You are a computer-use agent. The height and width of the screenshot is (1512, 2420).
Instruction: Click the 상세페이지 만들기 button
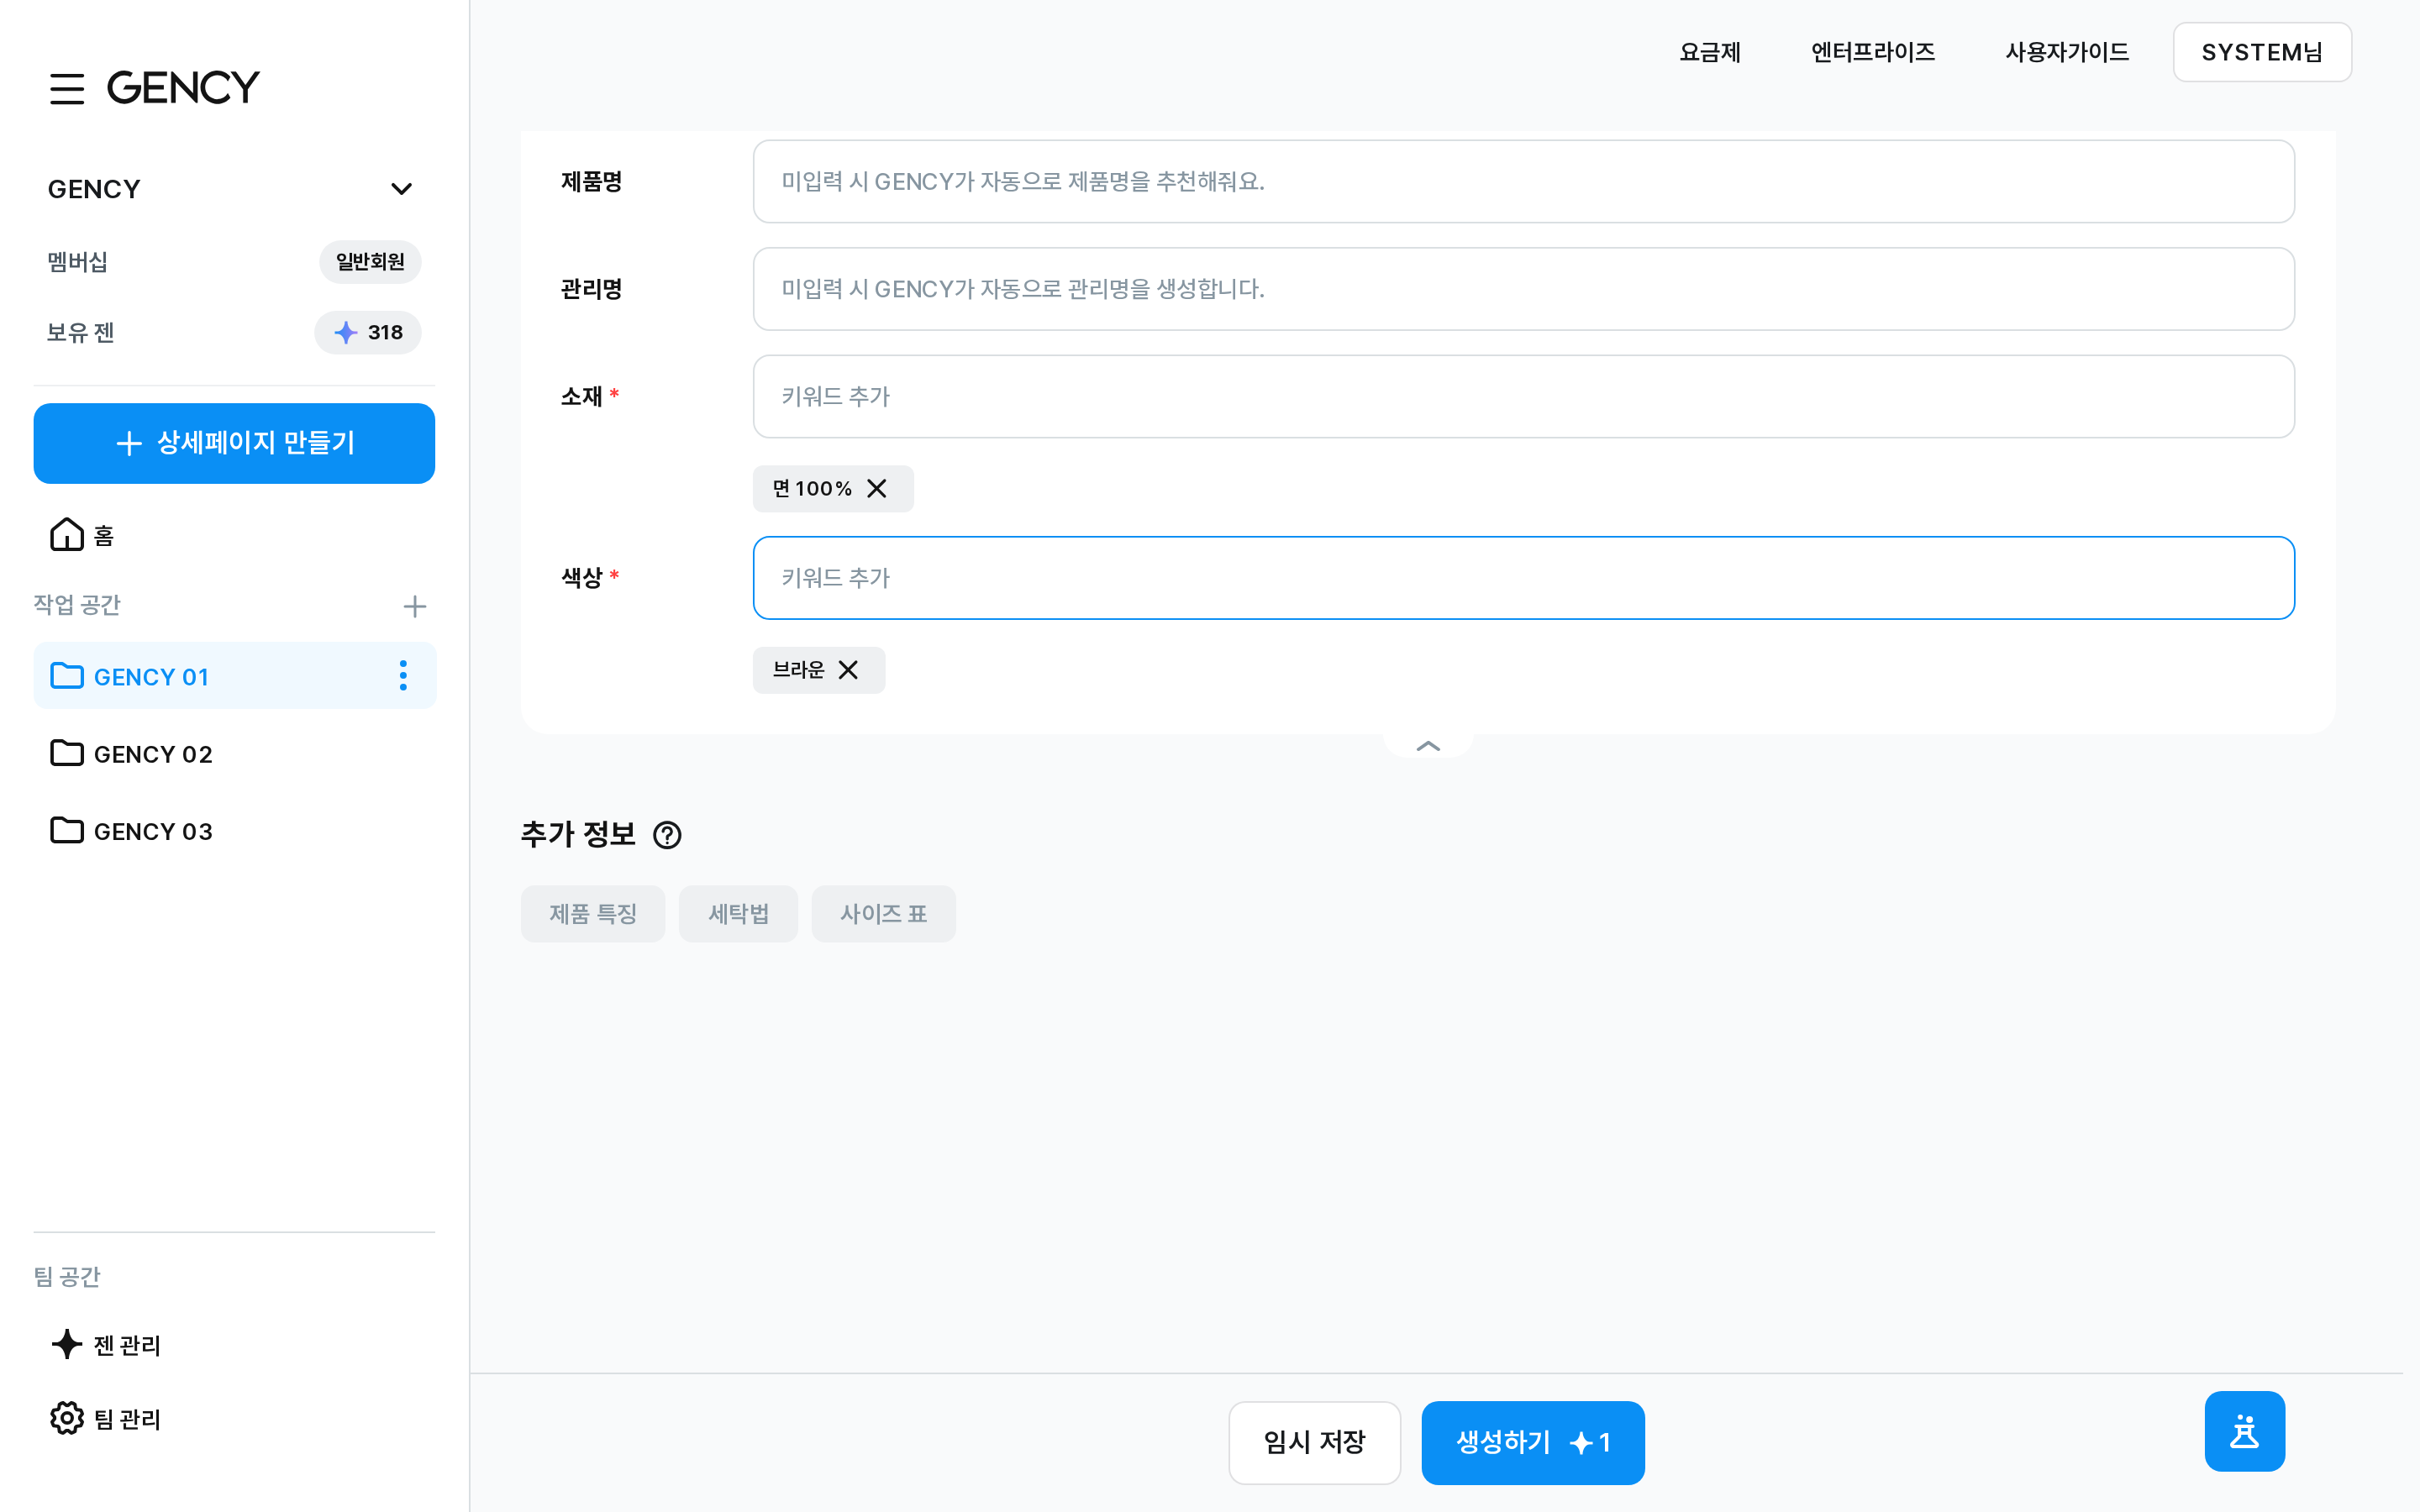pos(234,443)
